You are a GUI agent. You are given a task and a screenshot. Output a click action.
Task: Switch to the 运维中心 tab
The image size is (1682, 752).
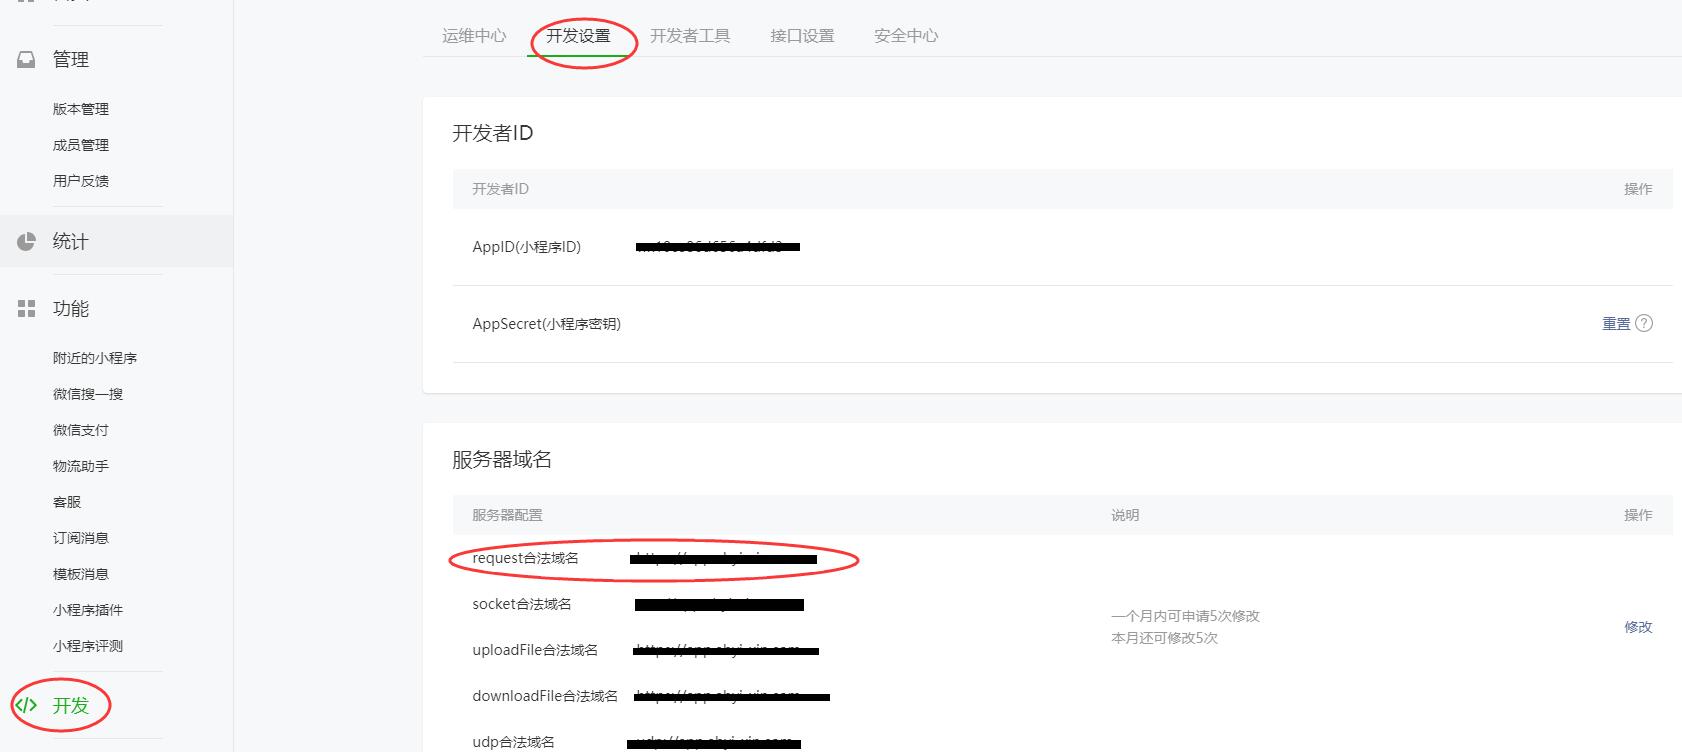tap(474, 36)
